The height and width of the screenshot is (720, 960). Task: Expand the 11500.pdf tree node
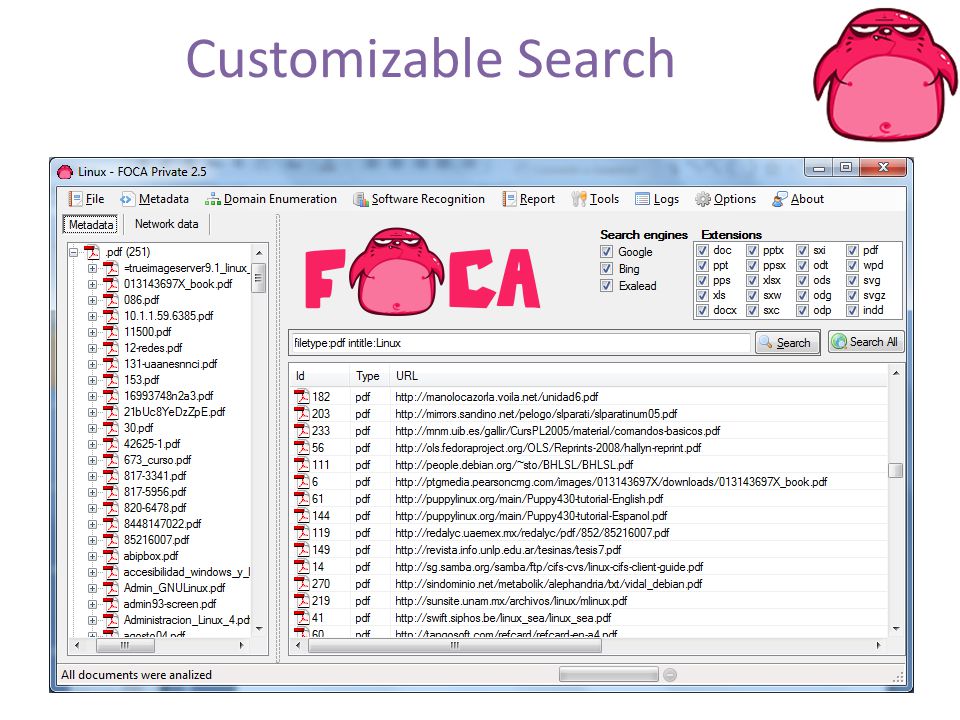[92, 332]
